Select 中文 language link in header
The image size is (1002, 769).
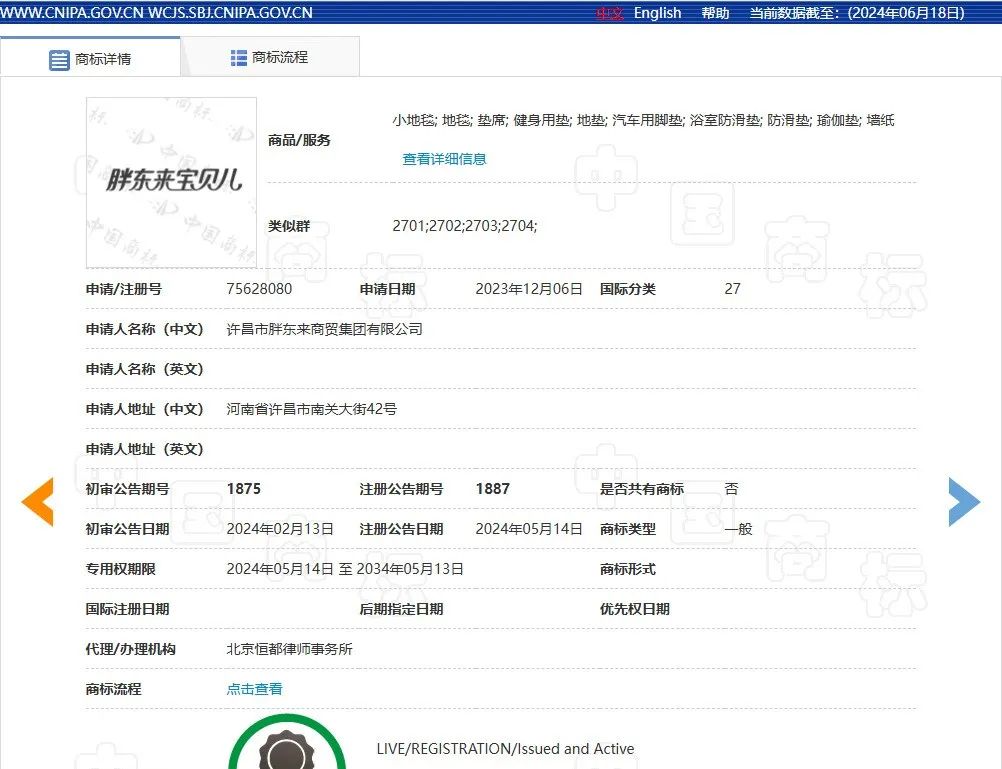(x=610, y=13)
